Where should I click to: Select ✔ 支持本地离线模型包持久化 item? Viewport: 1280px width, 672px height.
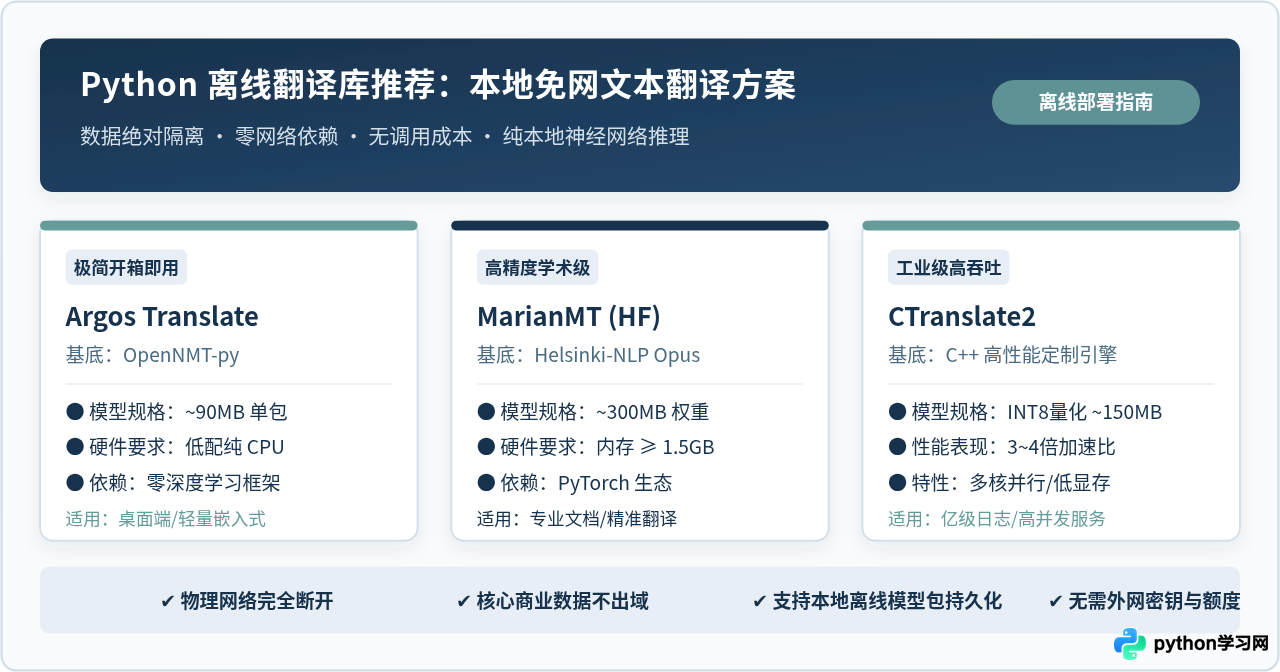pyautogui.click(x=877, y=601)
